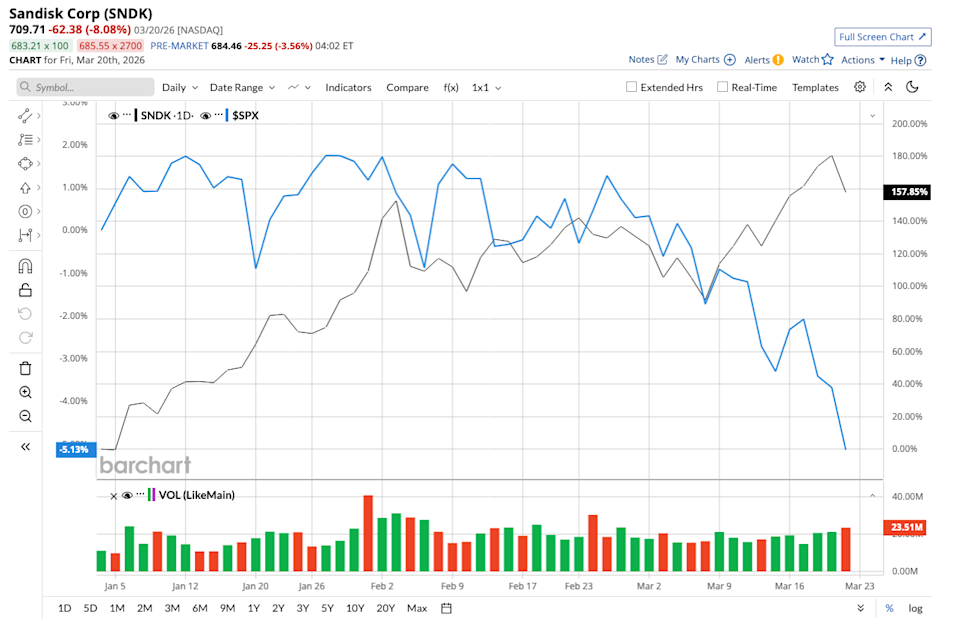Select the 6M time range

click(200, 608)
